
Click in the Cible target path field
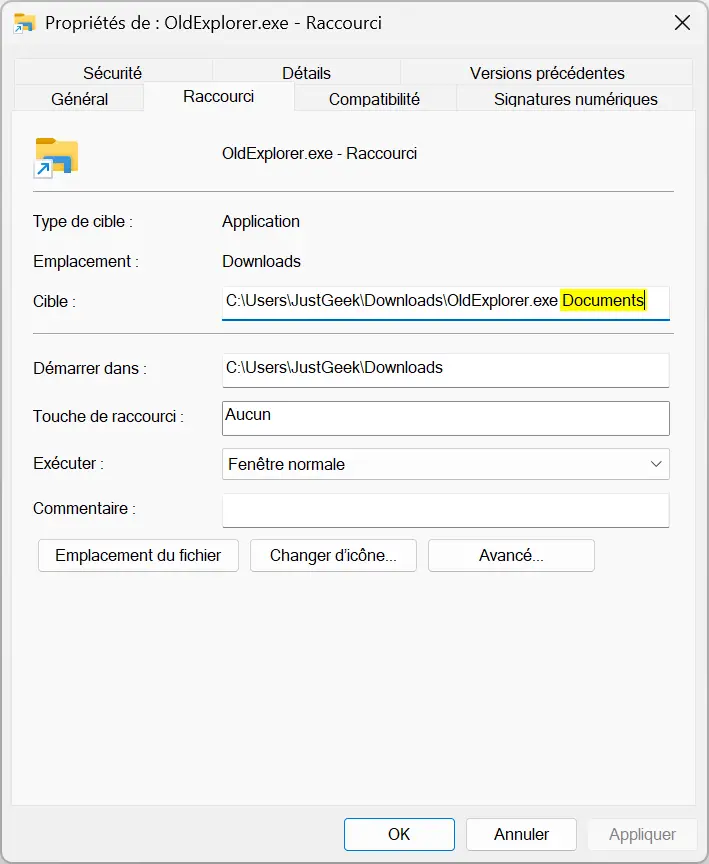[x=446, y=303]
